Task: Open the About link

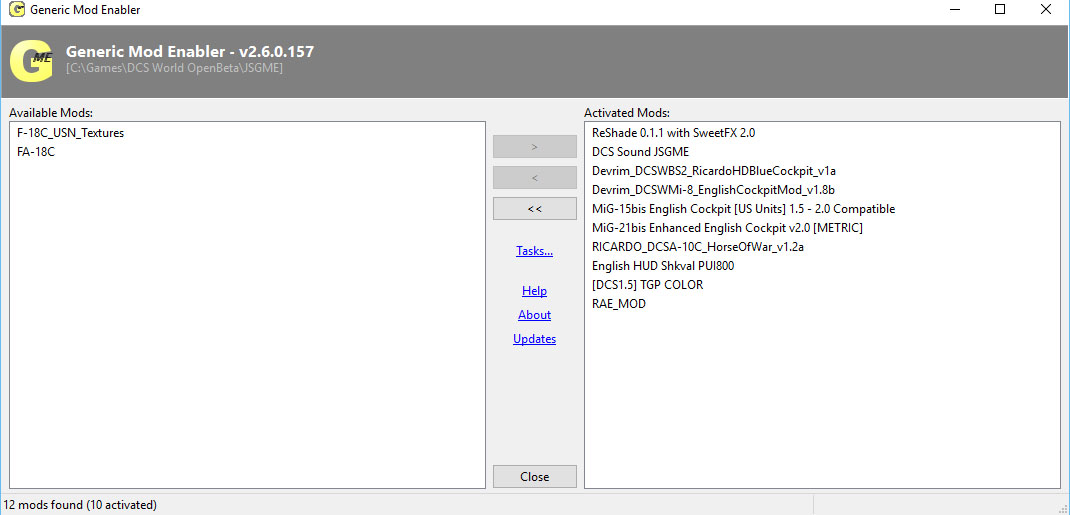Action: [534, 315]
